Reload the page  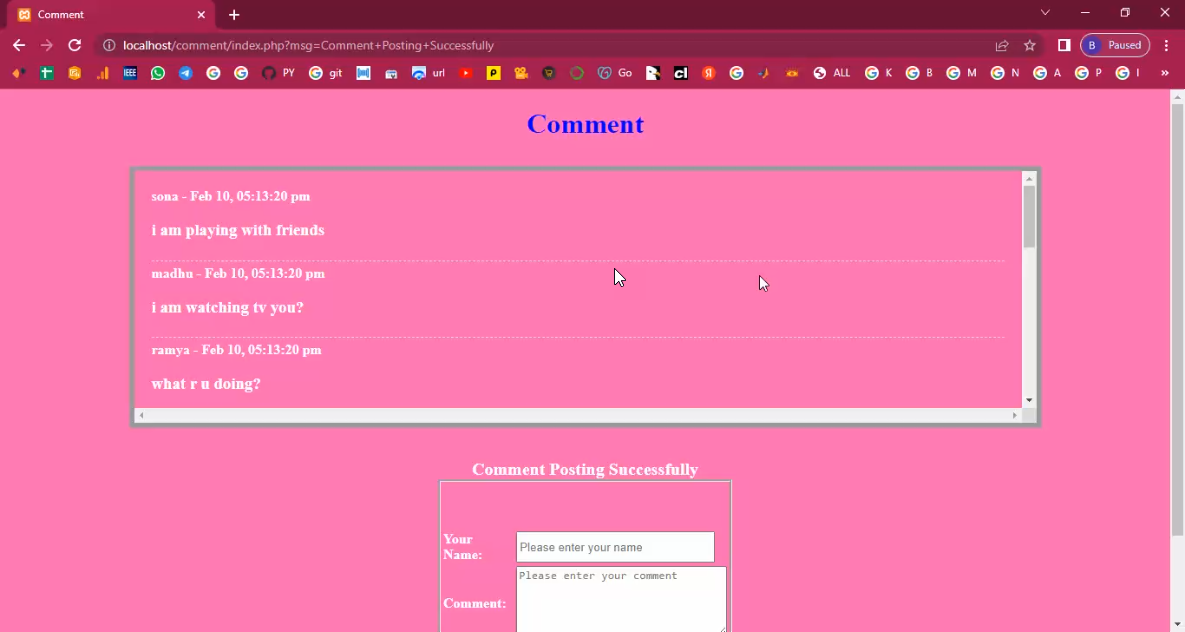click(x=74, y=45)
